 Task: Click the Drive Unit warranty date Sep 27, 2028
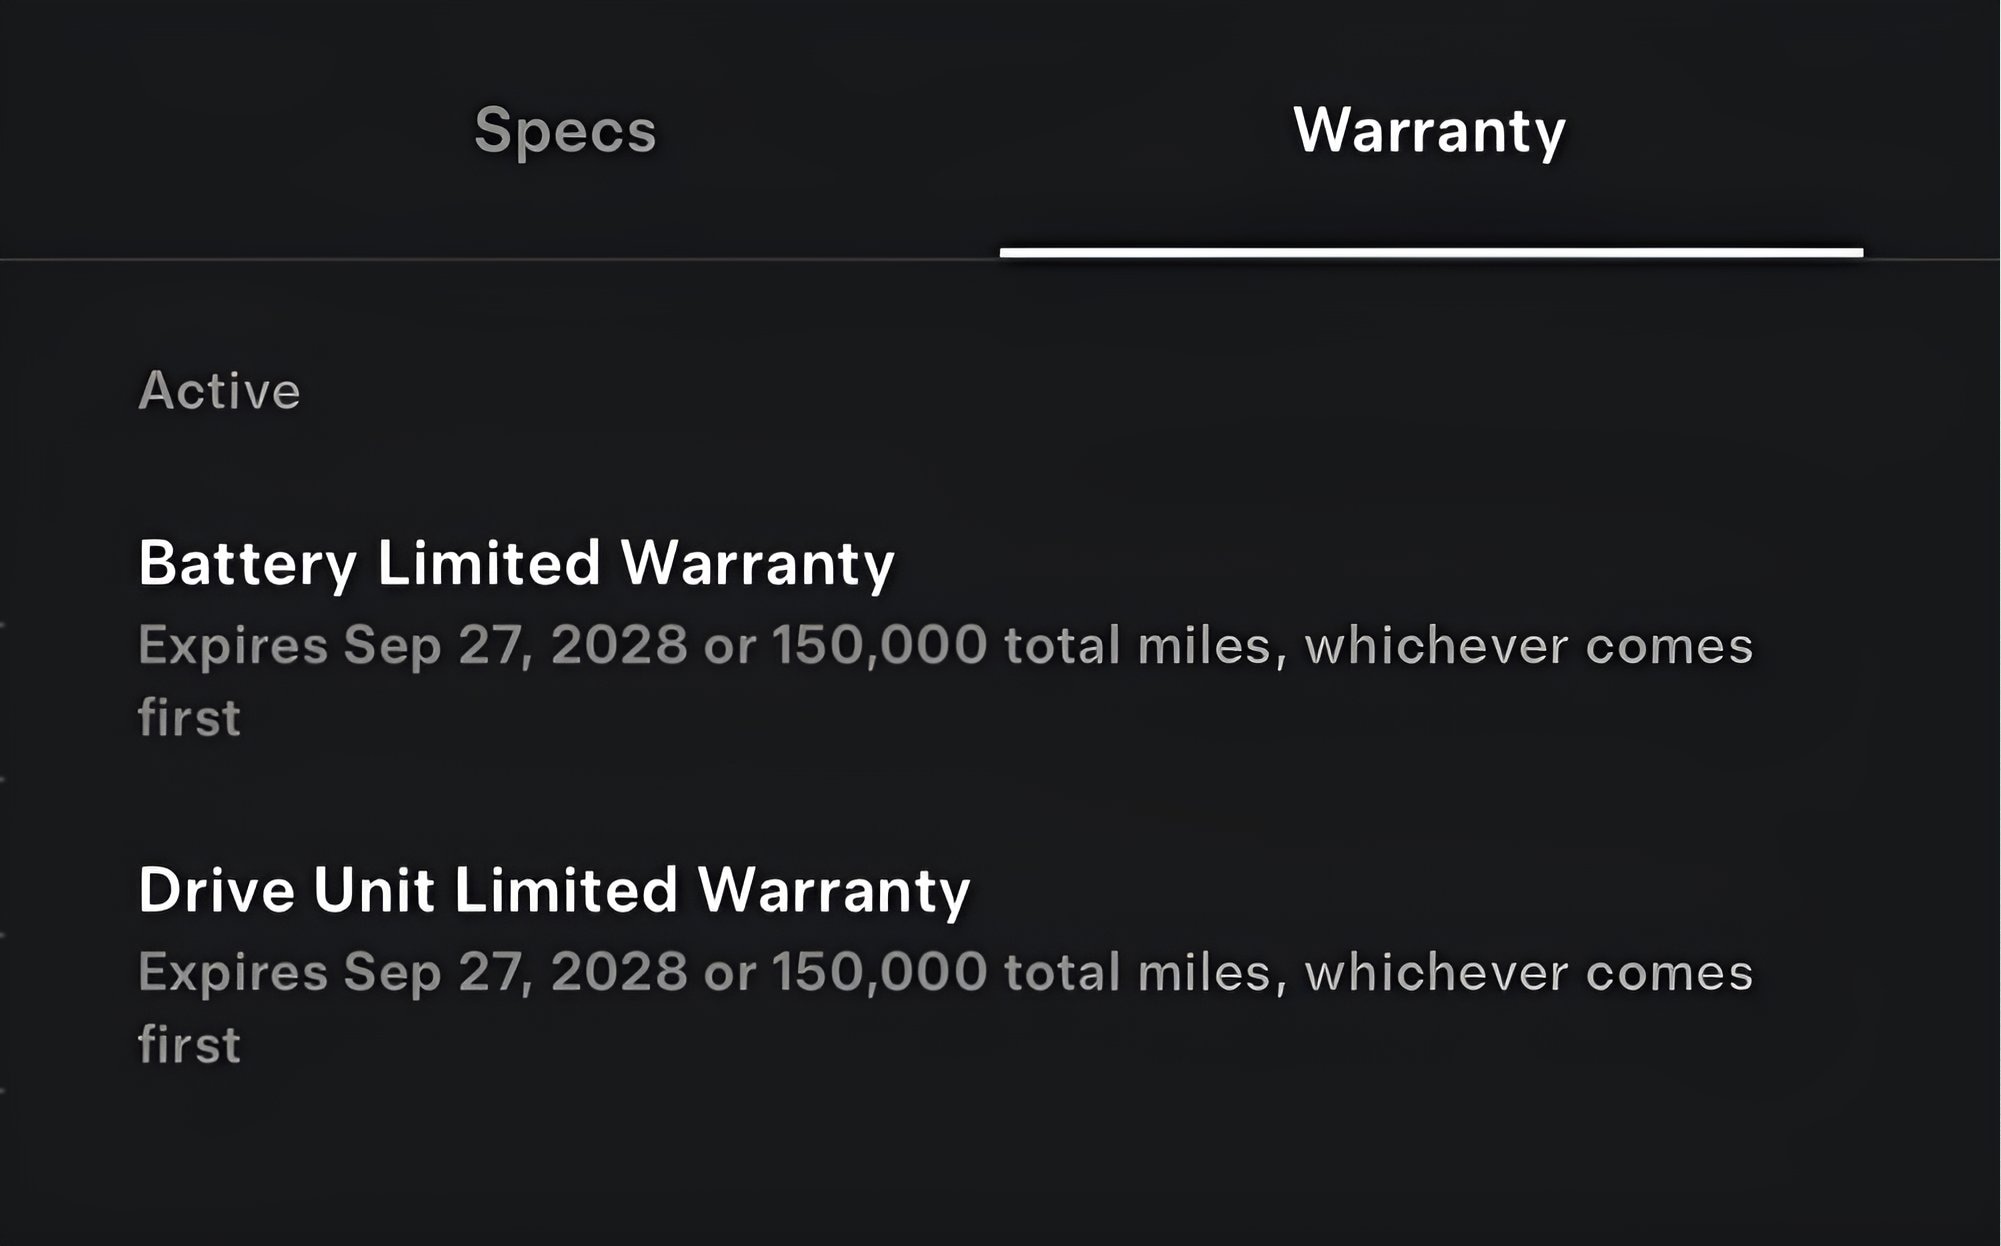tap(515, 972)
